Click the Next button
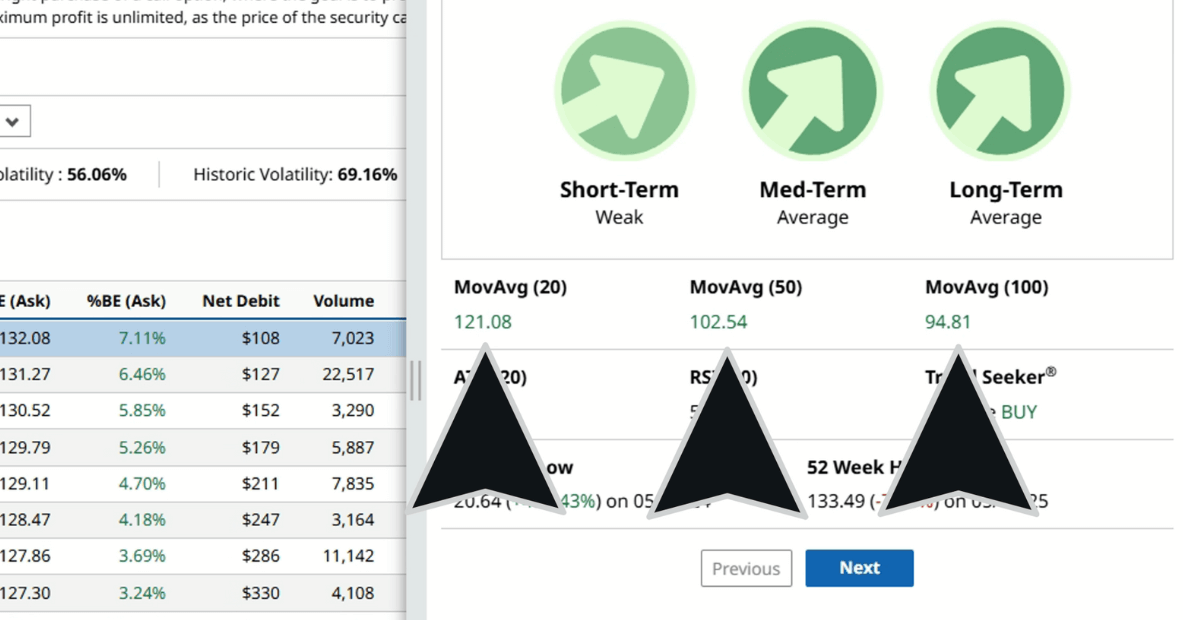The image size is (1183, 620). pos(859,567)
